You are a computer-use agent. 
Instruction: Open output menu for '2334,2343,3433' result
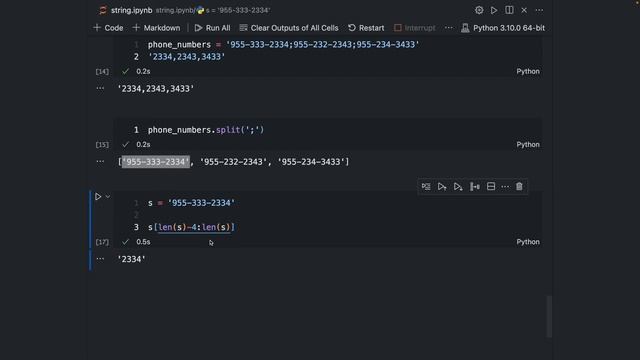[100, 88]
